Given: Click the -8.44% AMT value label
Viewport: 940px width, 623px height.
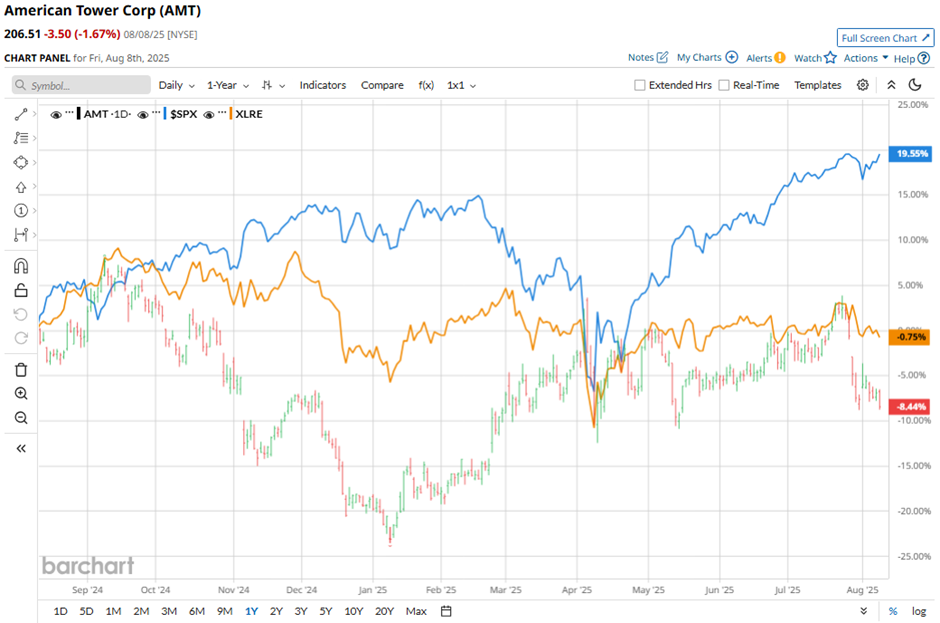Looking at the screenshot, I should pyautogui.click(x=909, y=407).
